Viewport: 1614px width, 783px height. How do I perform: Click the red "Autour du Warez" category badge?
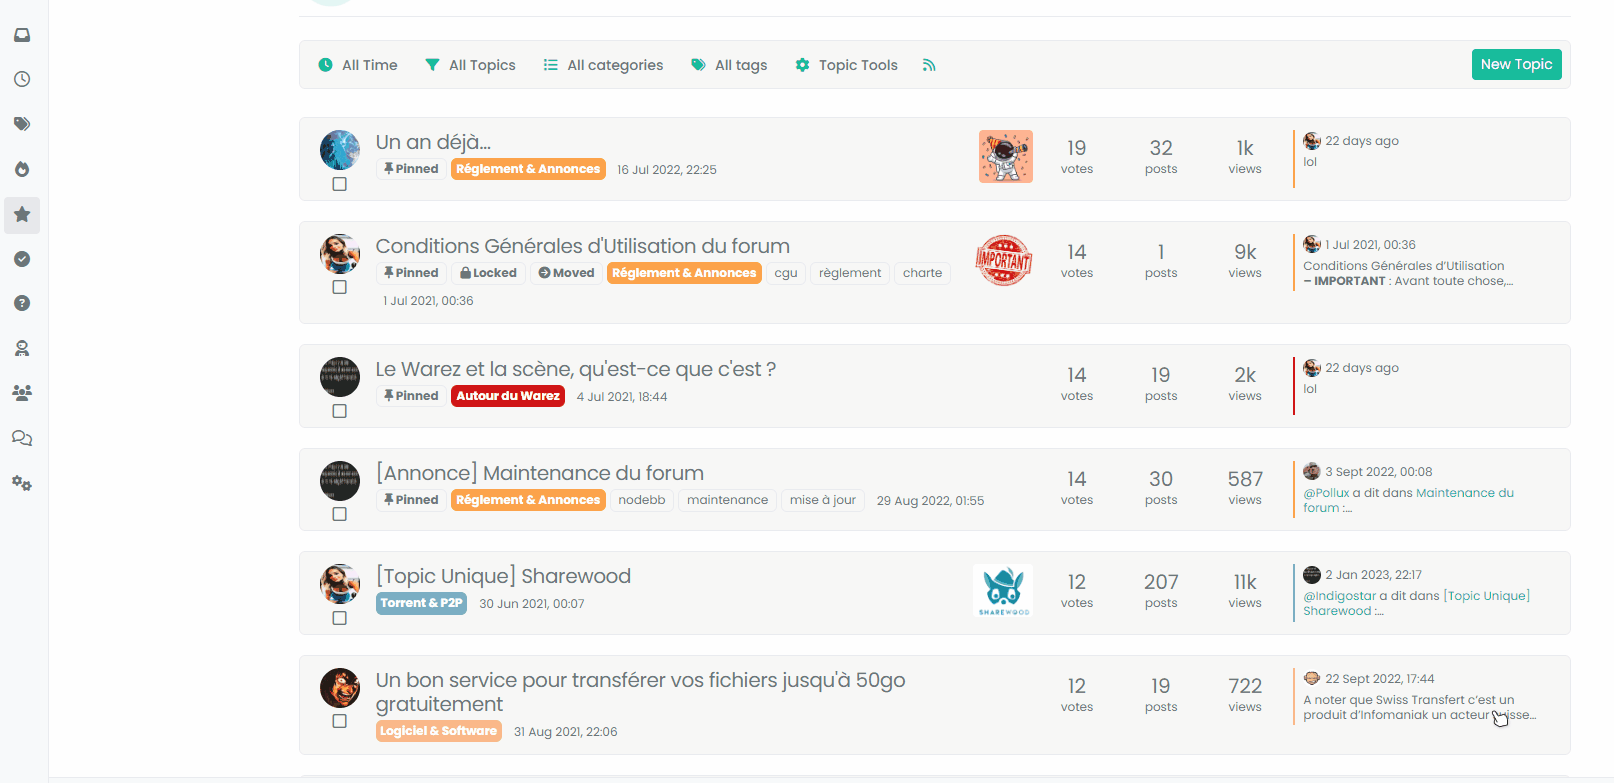point(508,396)
